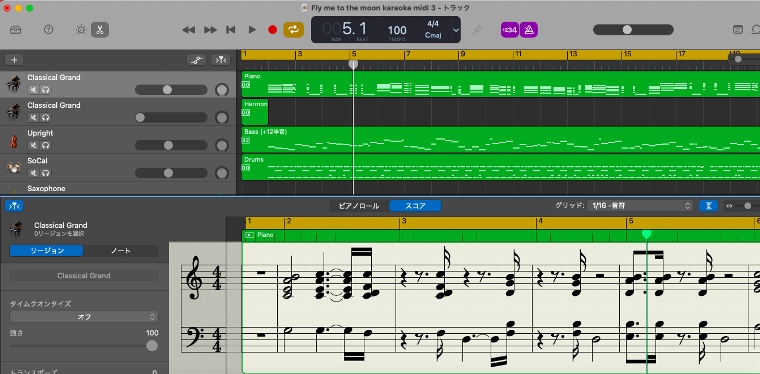Screen dimensions: 760x374
Task: Click the Upright track pan knob
Action: (222, 145)
